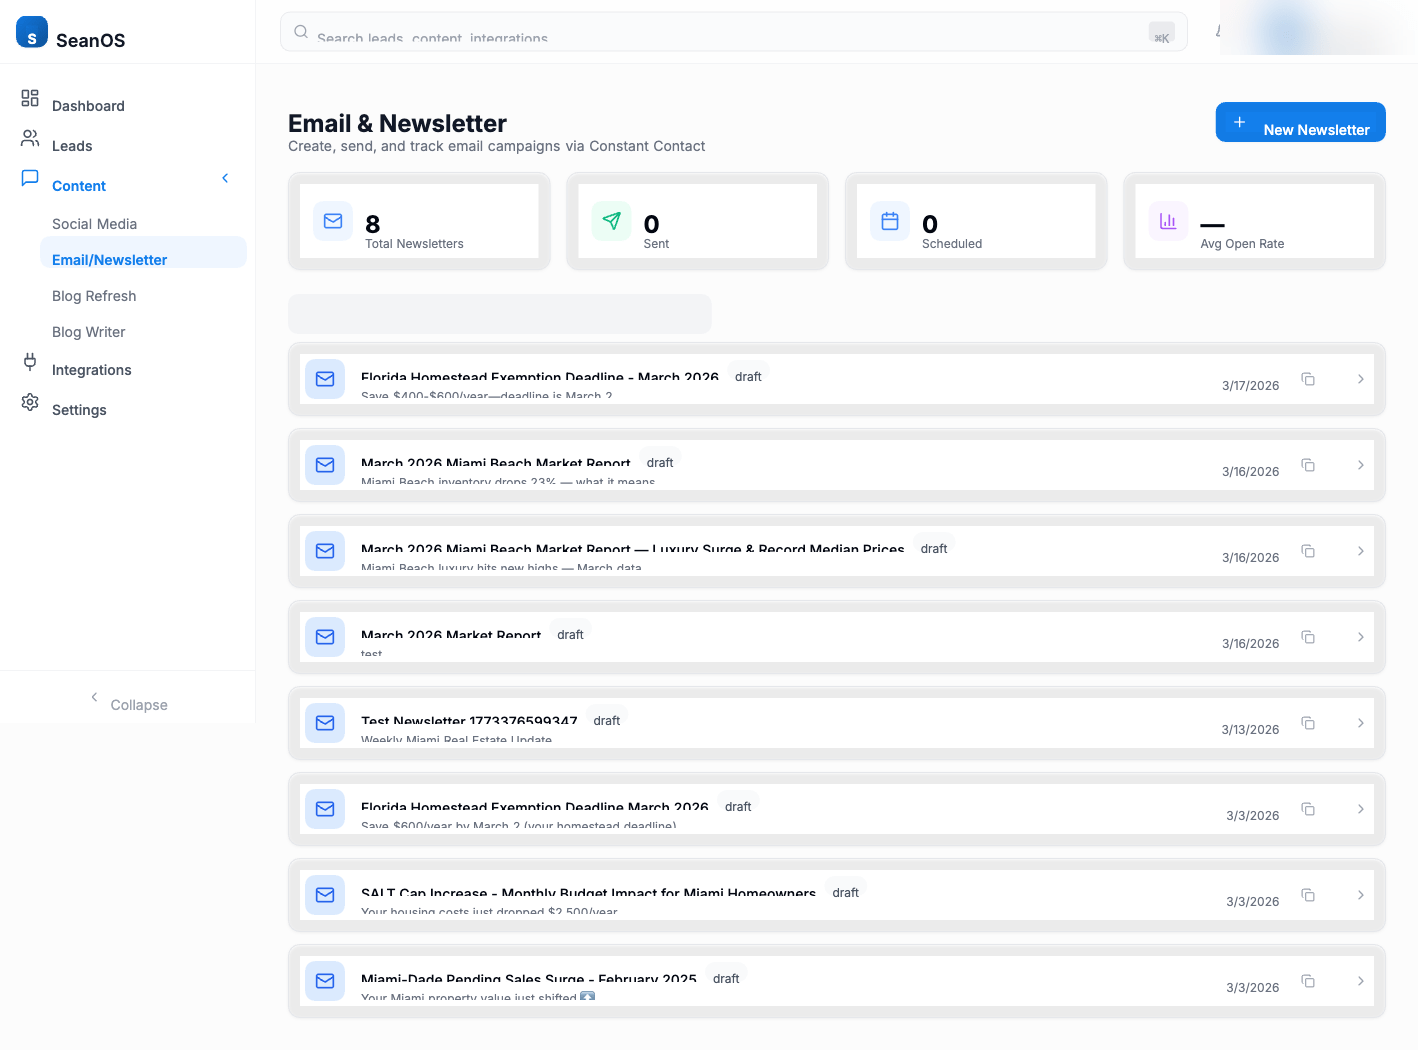1418x1050 pixels.
Task: Collapse the Content section chevron
Action: coord(224,178)
